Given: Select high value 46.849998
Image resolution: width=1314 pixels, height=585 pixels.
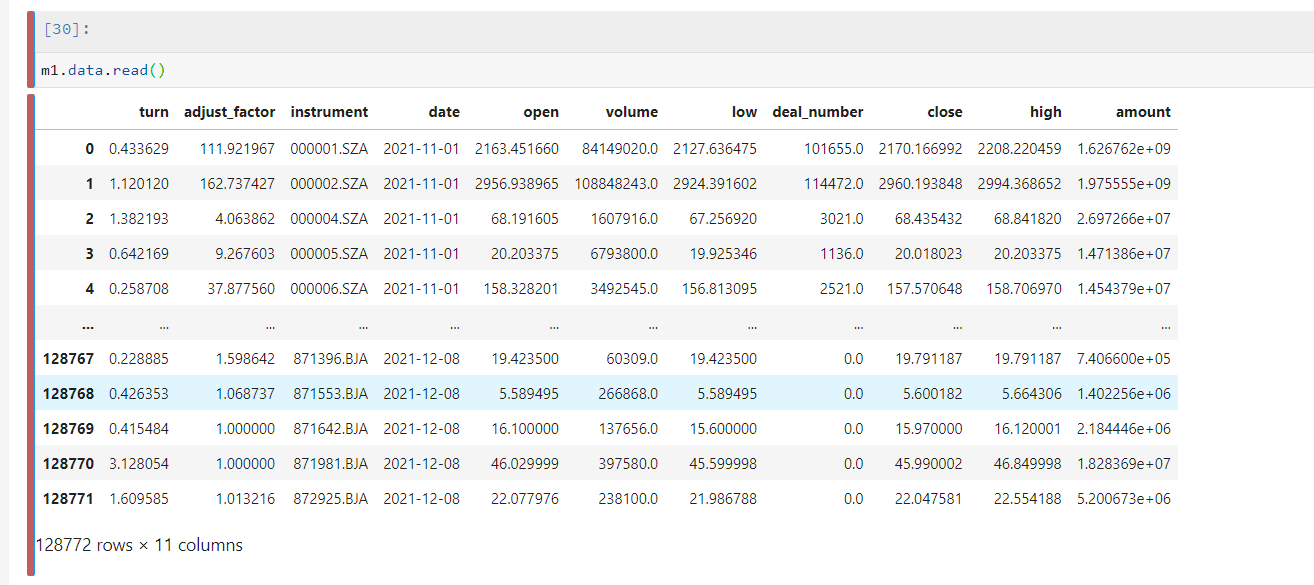Looking at the screenshot, I should point(1029,464).
